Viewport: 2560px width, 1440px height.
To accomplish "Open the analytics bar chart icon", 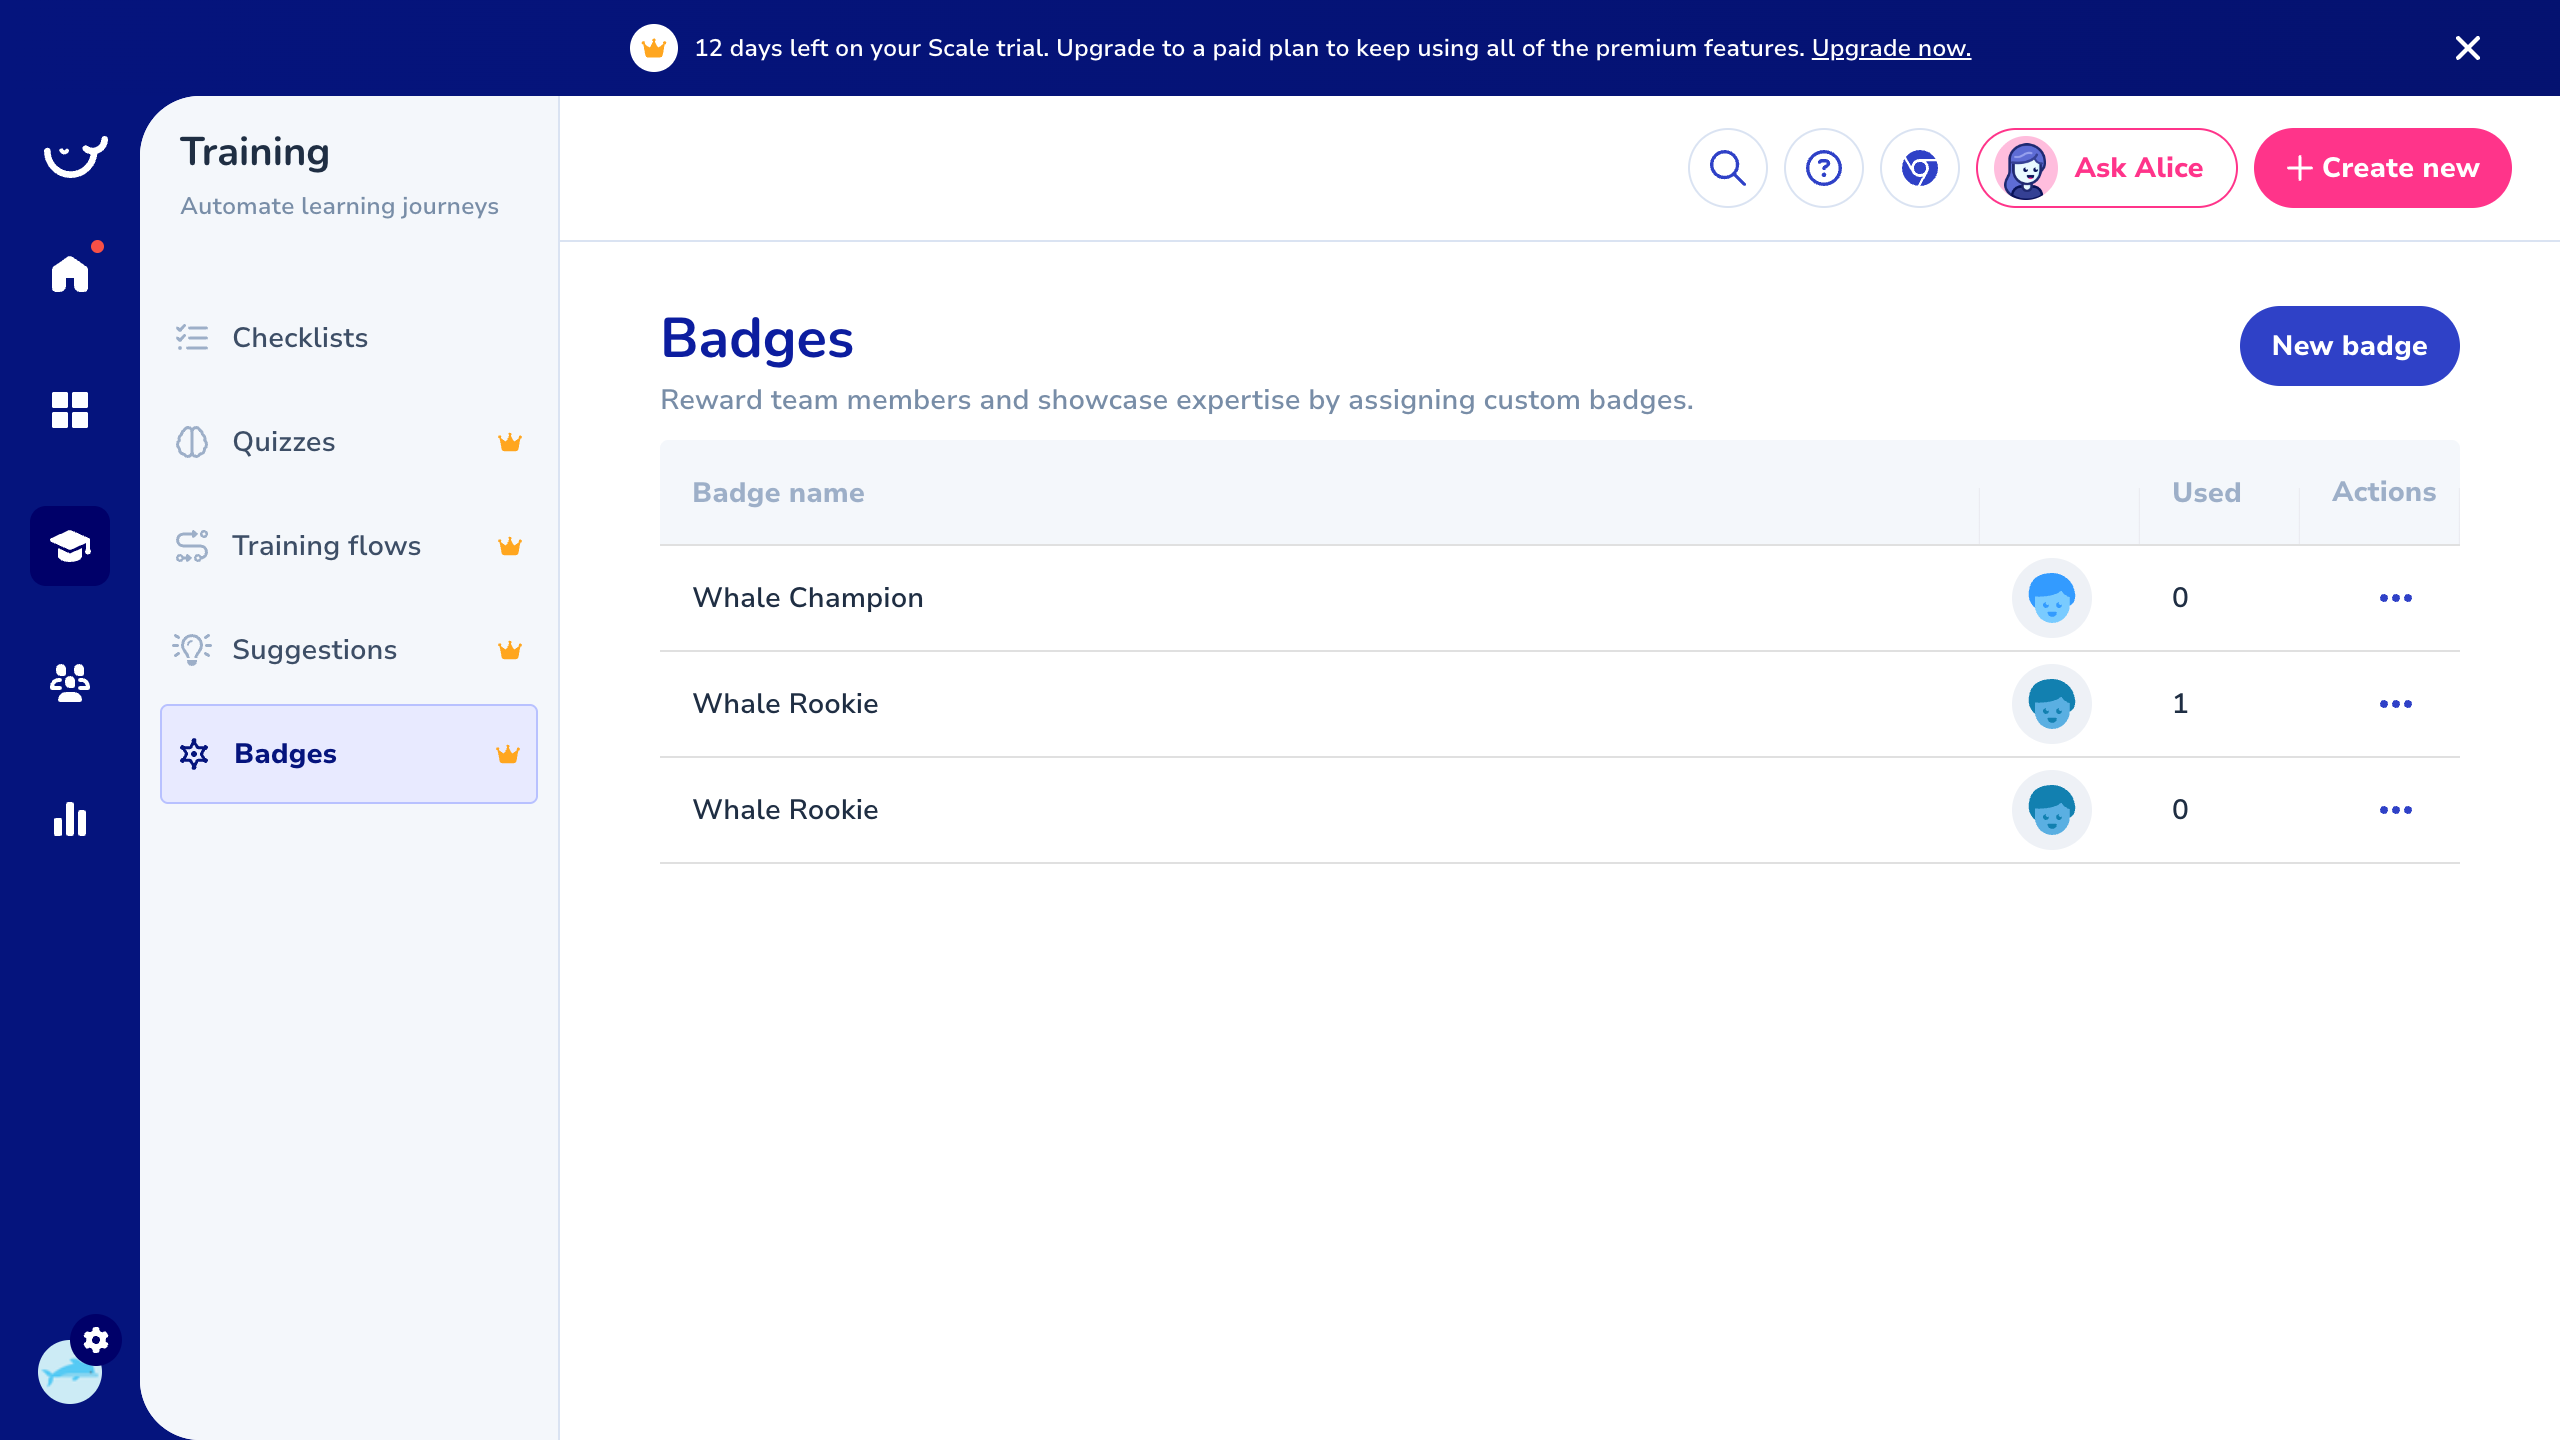I will pos(69,820).
